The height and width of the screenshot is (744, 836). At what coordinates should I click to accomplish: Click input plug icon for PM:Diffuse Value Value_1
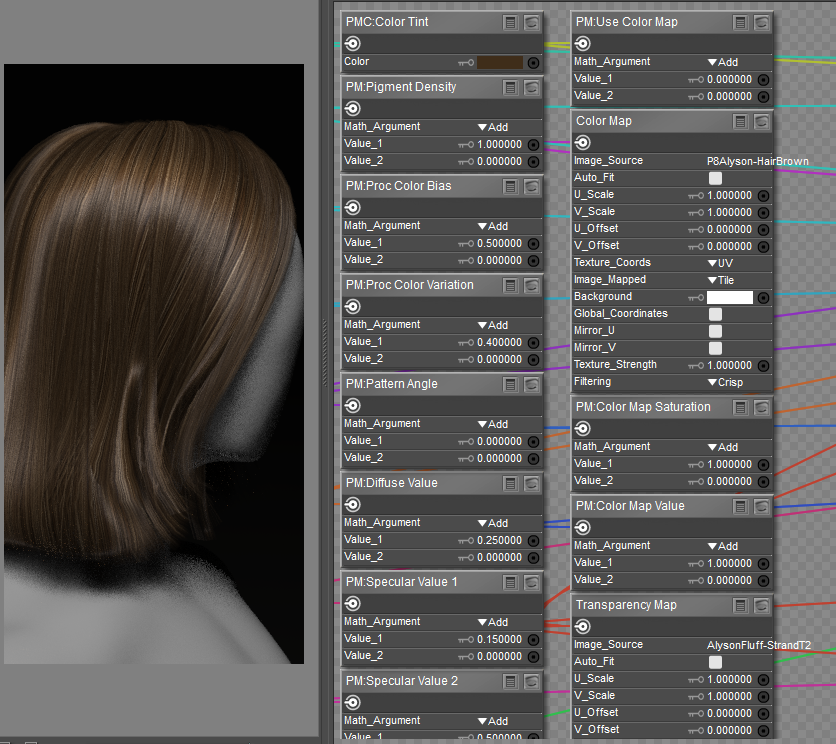pos(533,540)
